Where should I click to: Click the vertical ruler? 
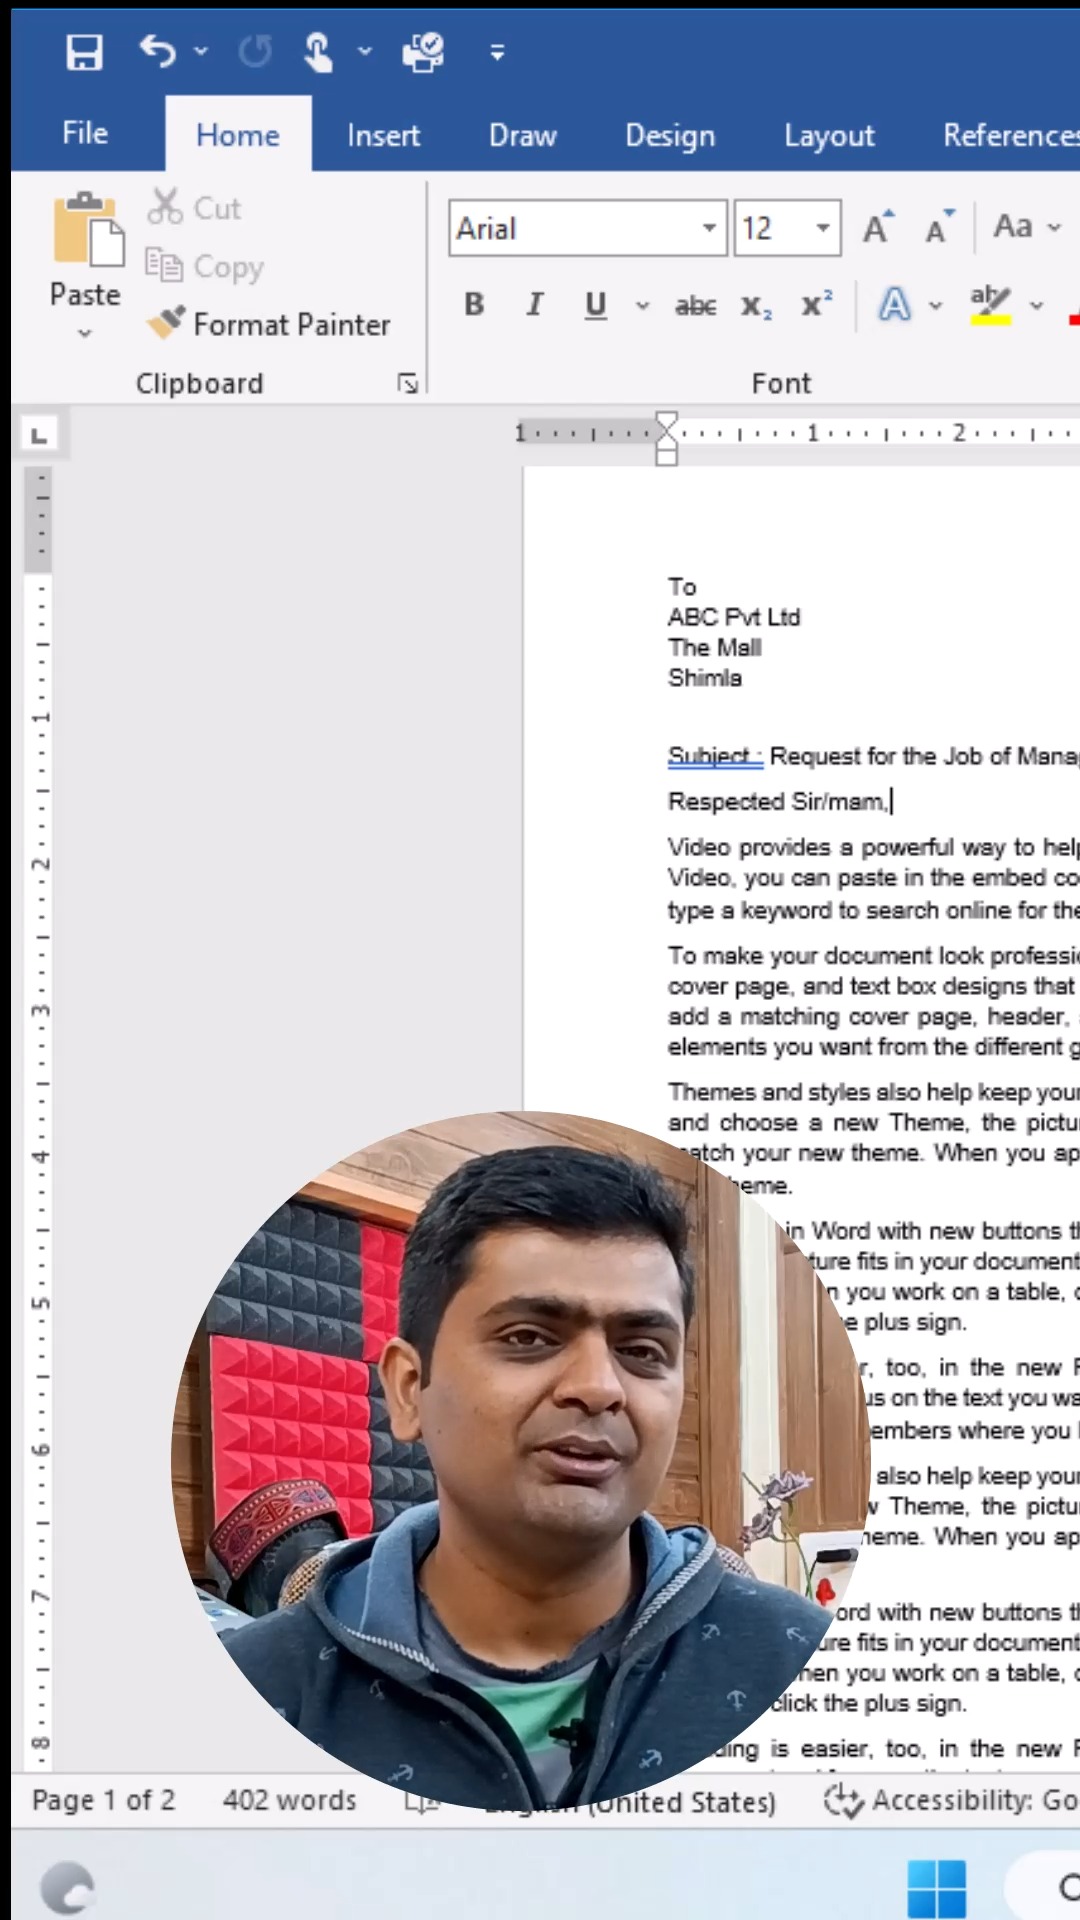[39, 1118]
